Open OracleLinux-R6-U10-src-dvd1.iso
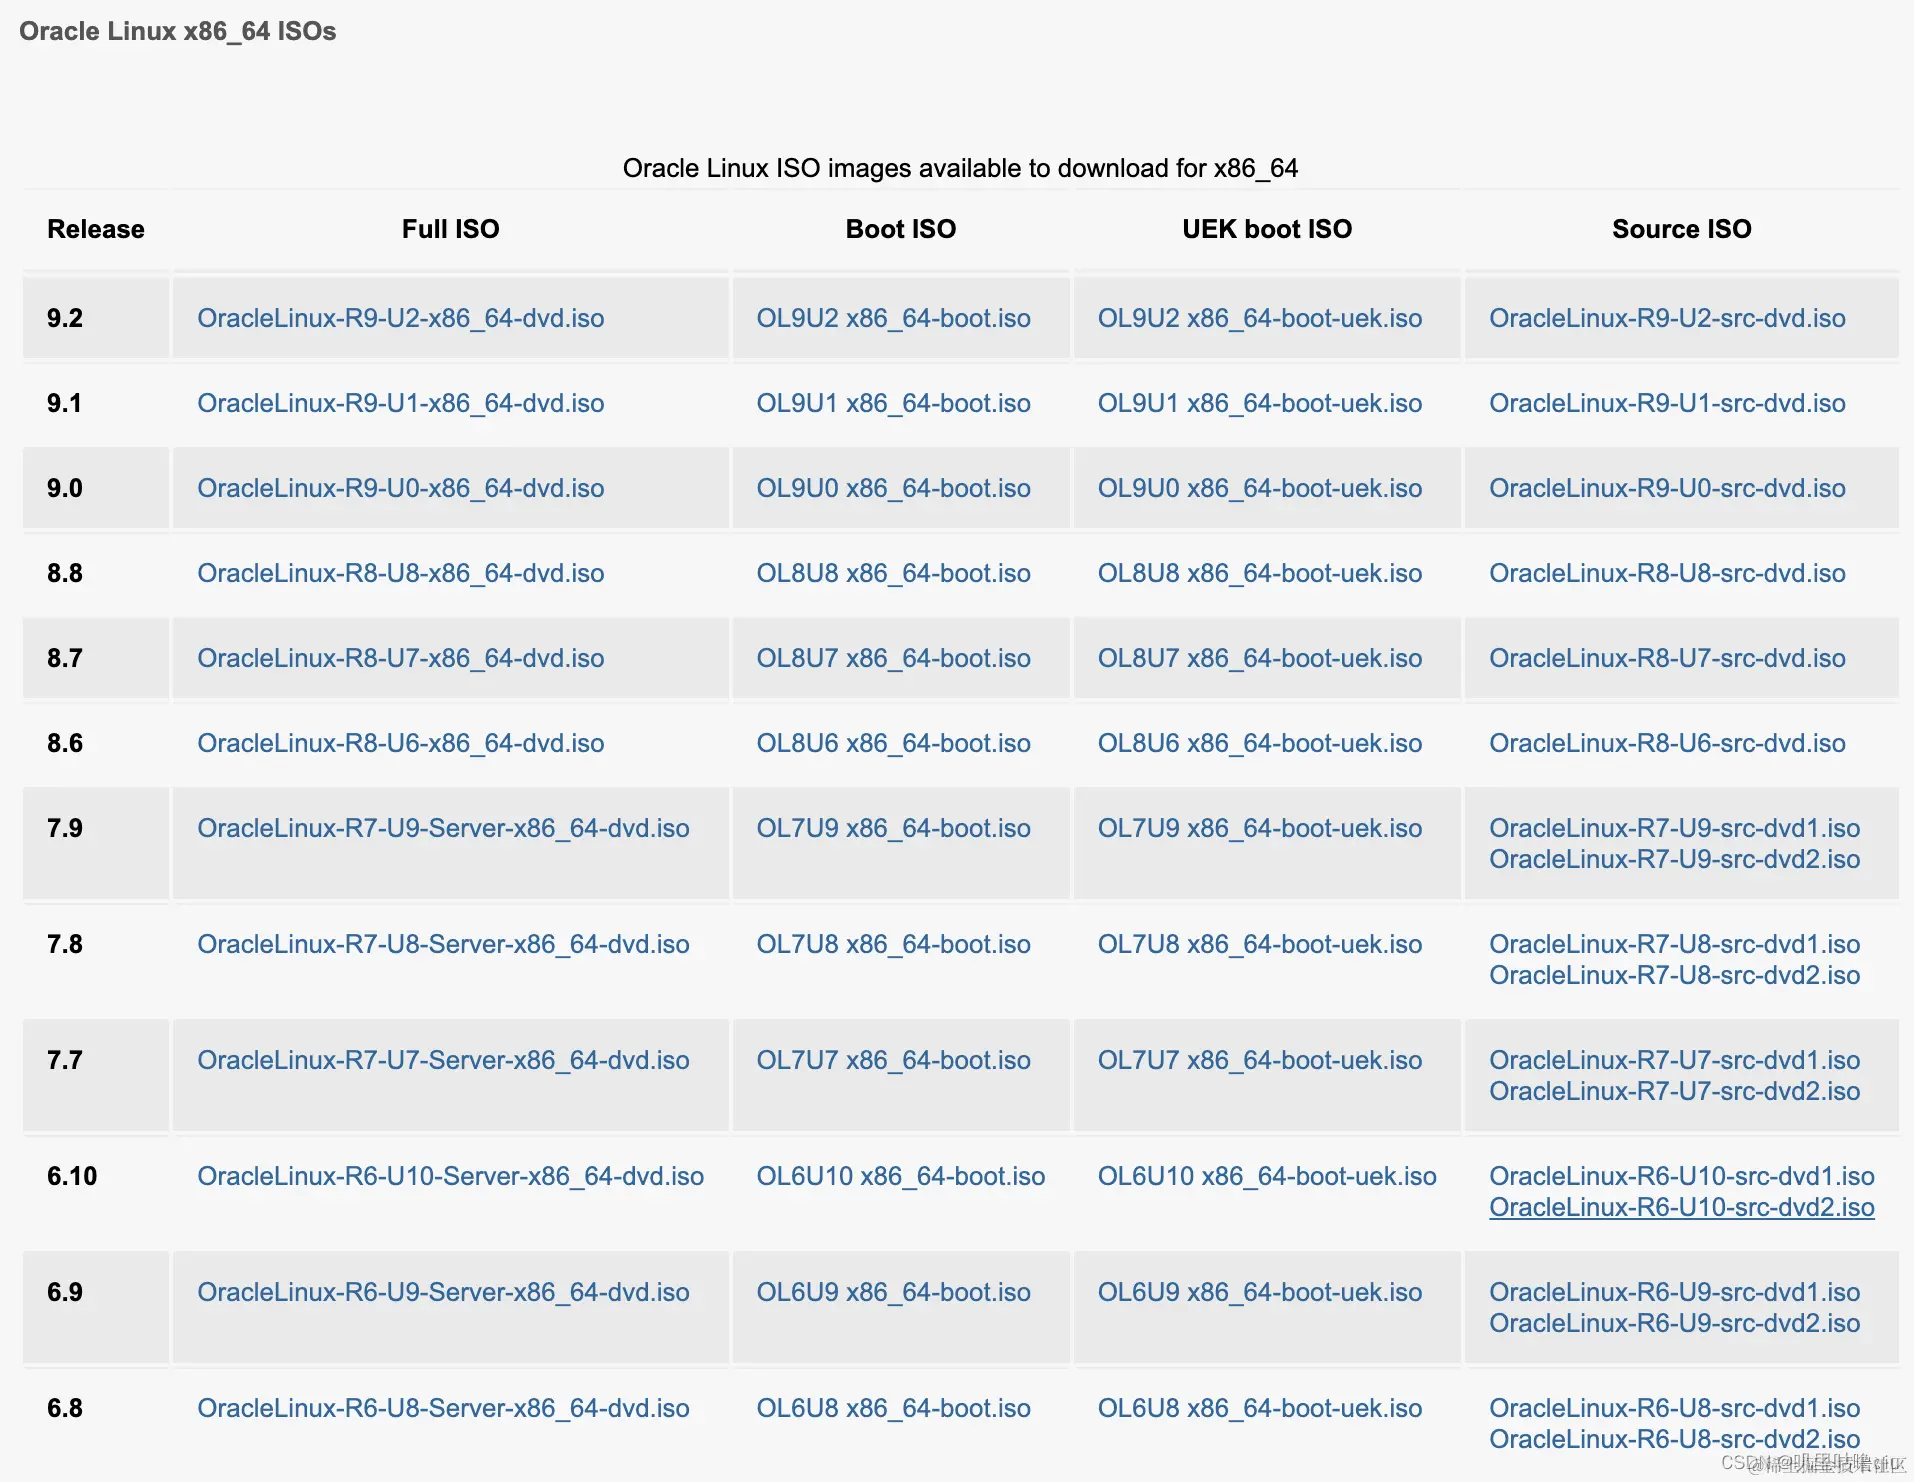1914x1482 pixels. pyautogui.click(x=1681, y=1176)
